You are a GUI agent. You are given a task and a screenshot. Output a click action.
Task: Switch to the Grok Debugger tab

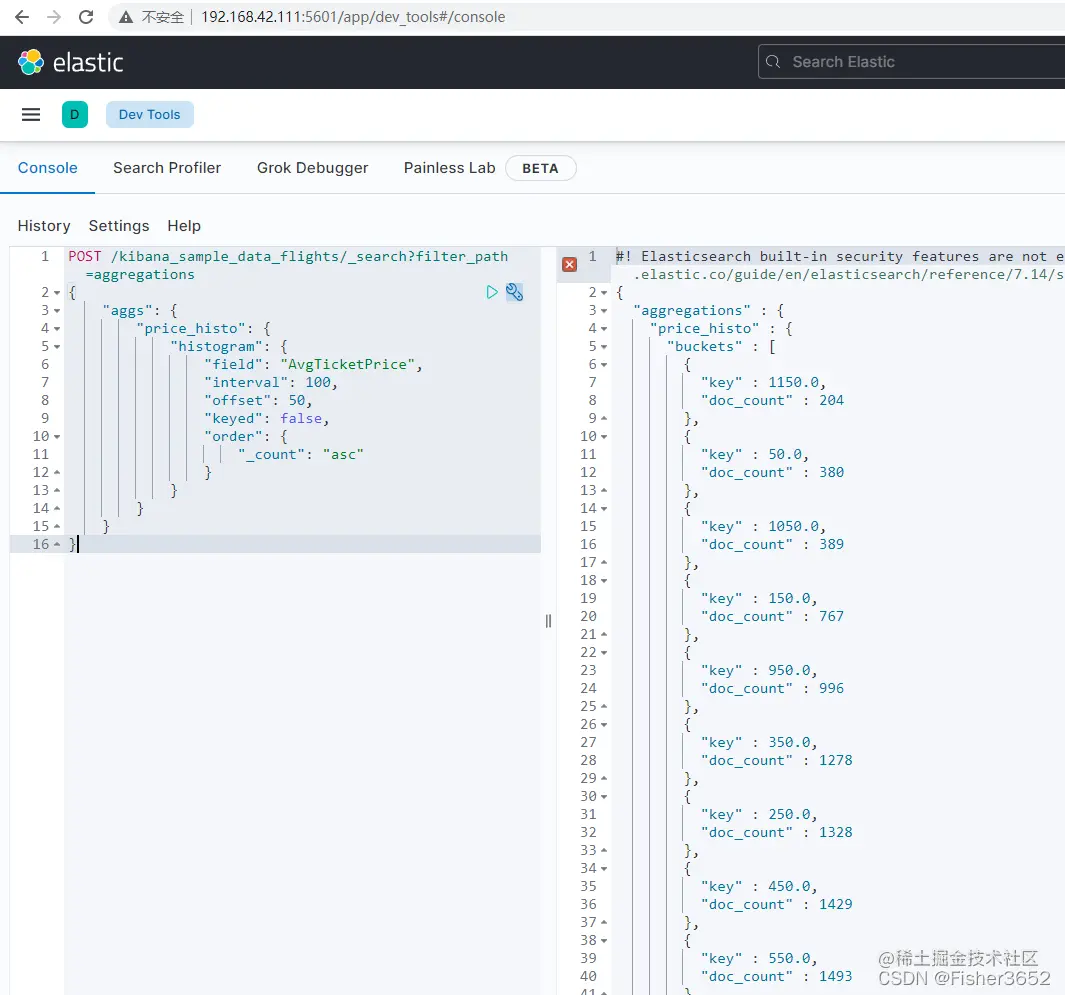[x=312, y=168]
